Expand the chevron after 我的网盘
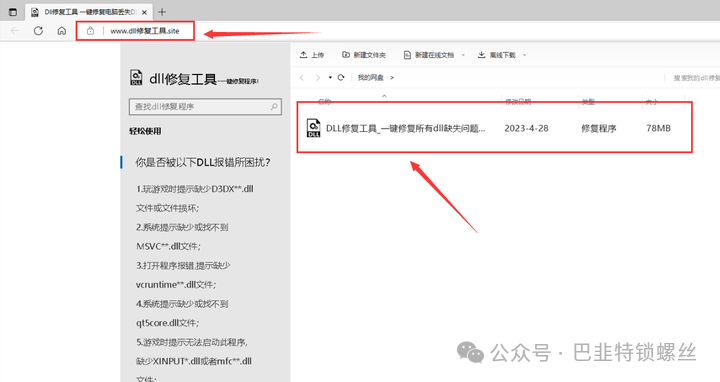 [392, 78]
